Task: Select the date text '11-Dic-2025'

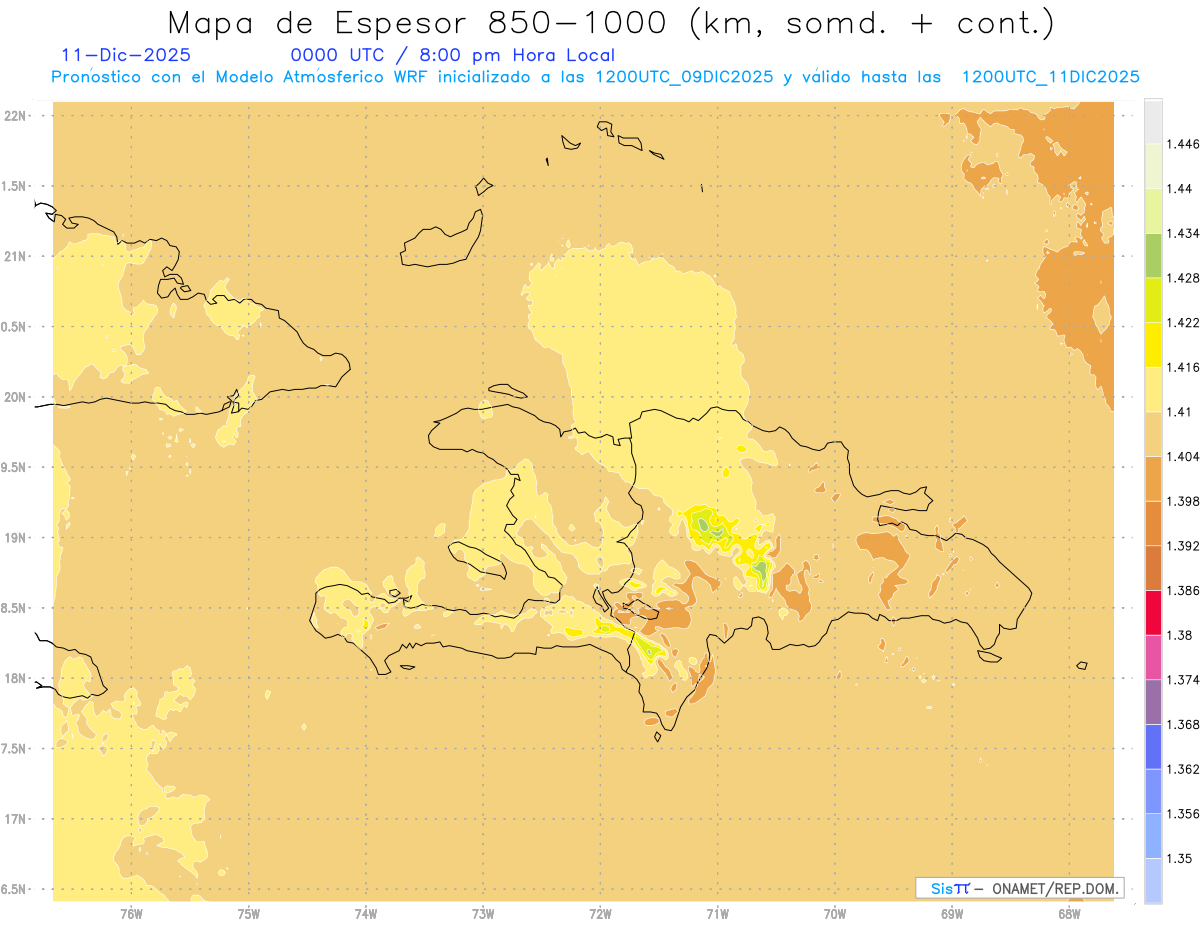Action: coord(126,55)
